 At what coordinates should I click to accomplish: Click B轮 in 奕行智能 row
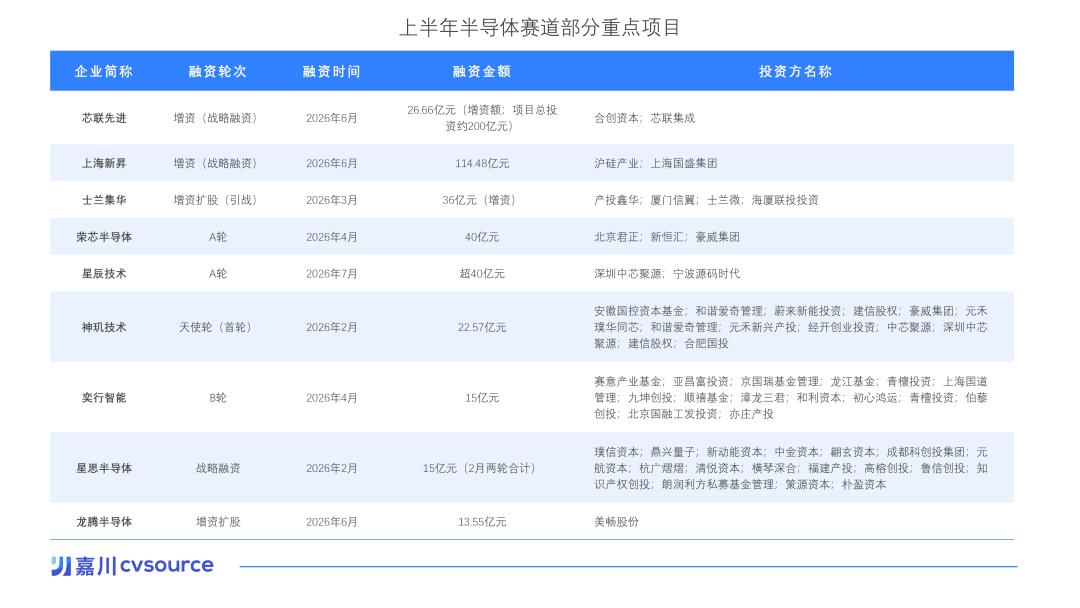pyautogui.click(x=218, y=398)
